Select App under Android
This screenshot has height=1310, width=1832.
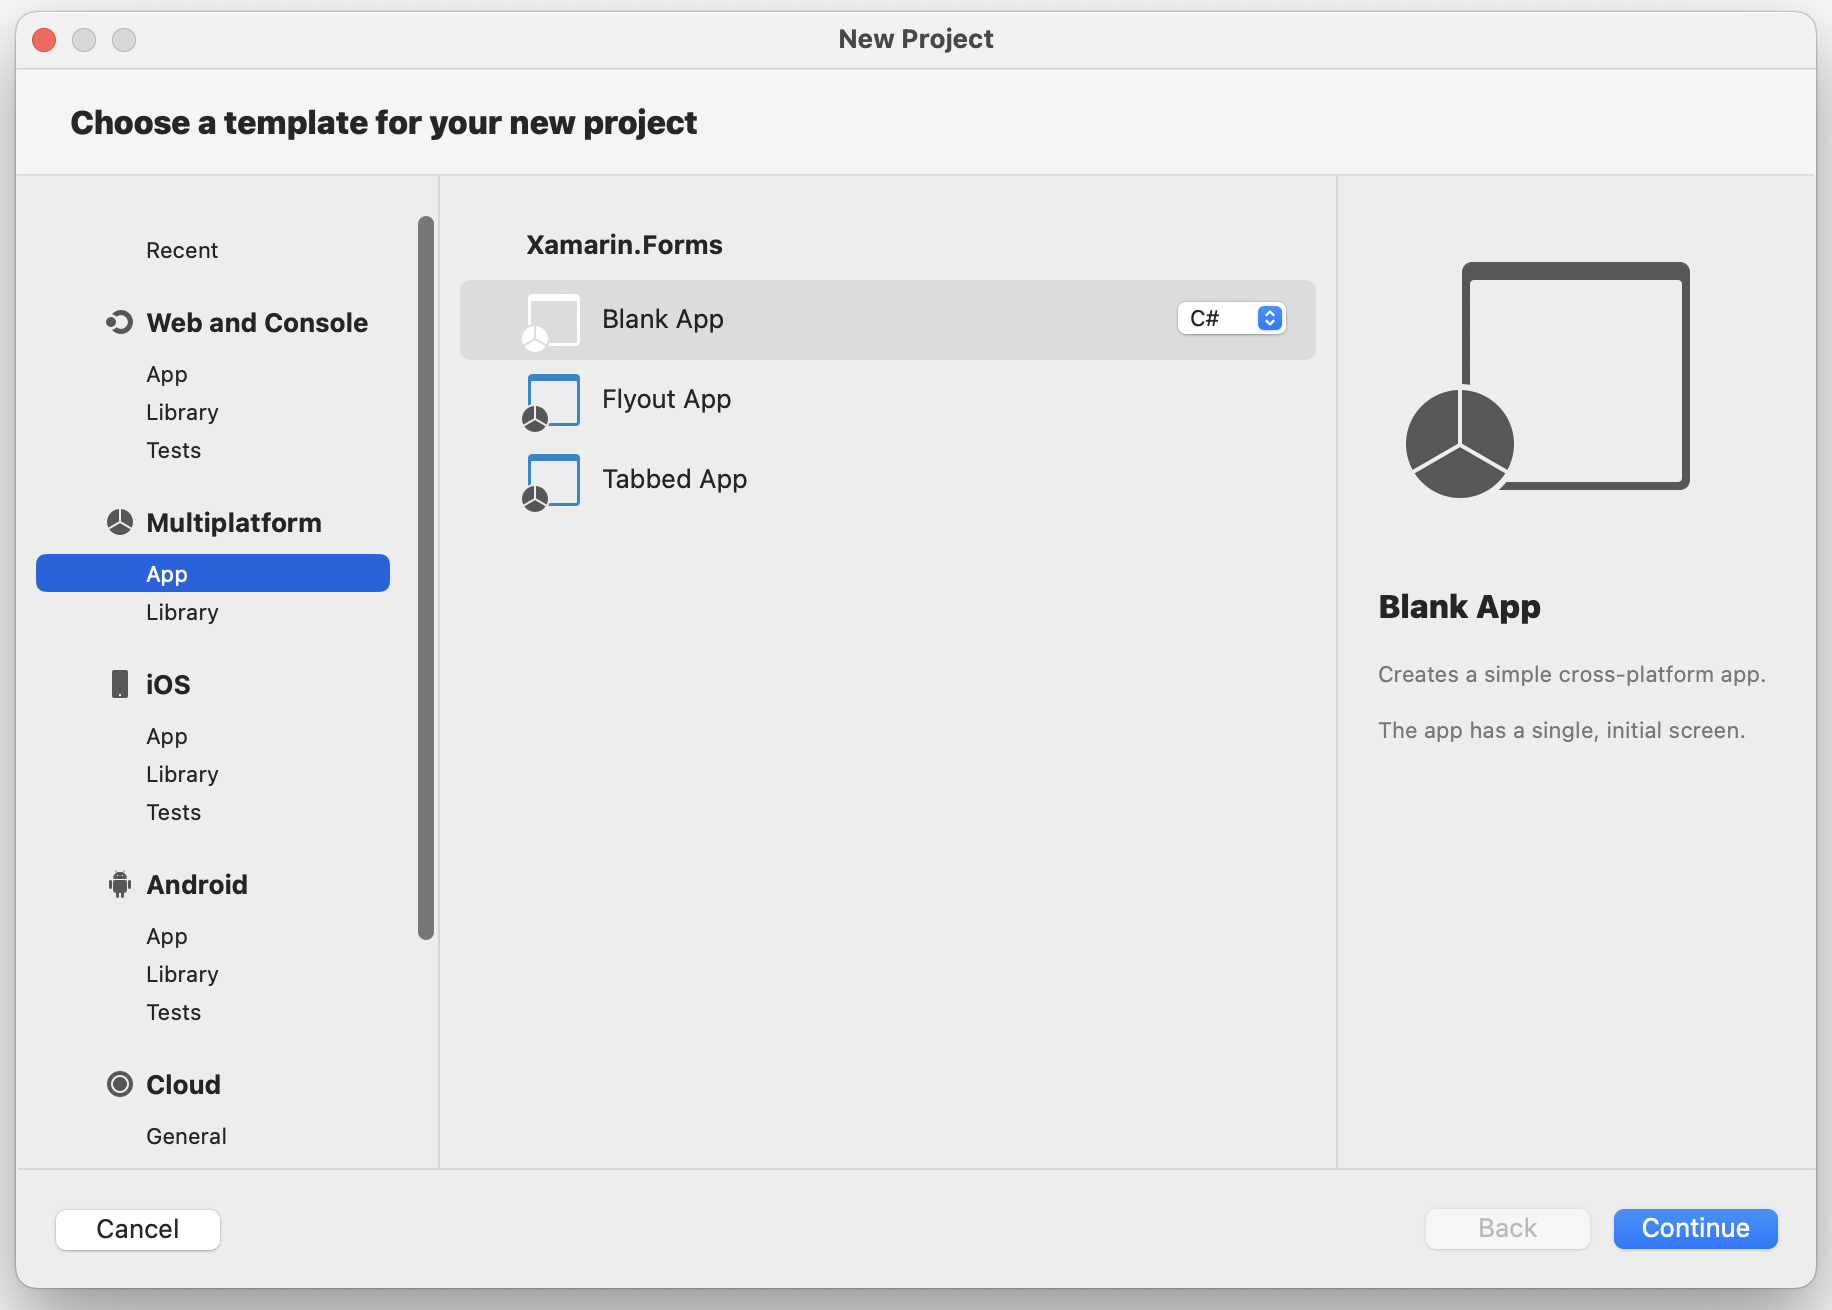point(166,936)
